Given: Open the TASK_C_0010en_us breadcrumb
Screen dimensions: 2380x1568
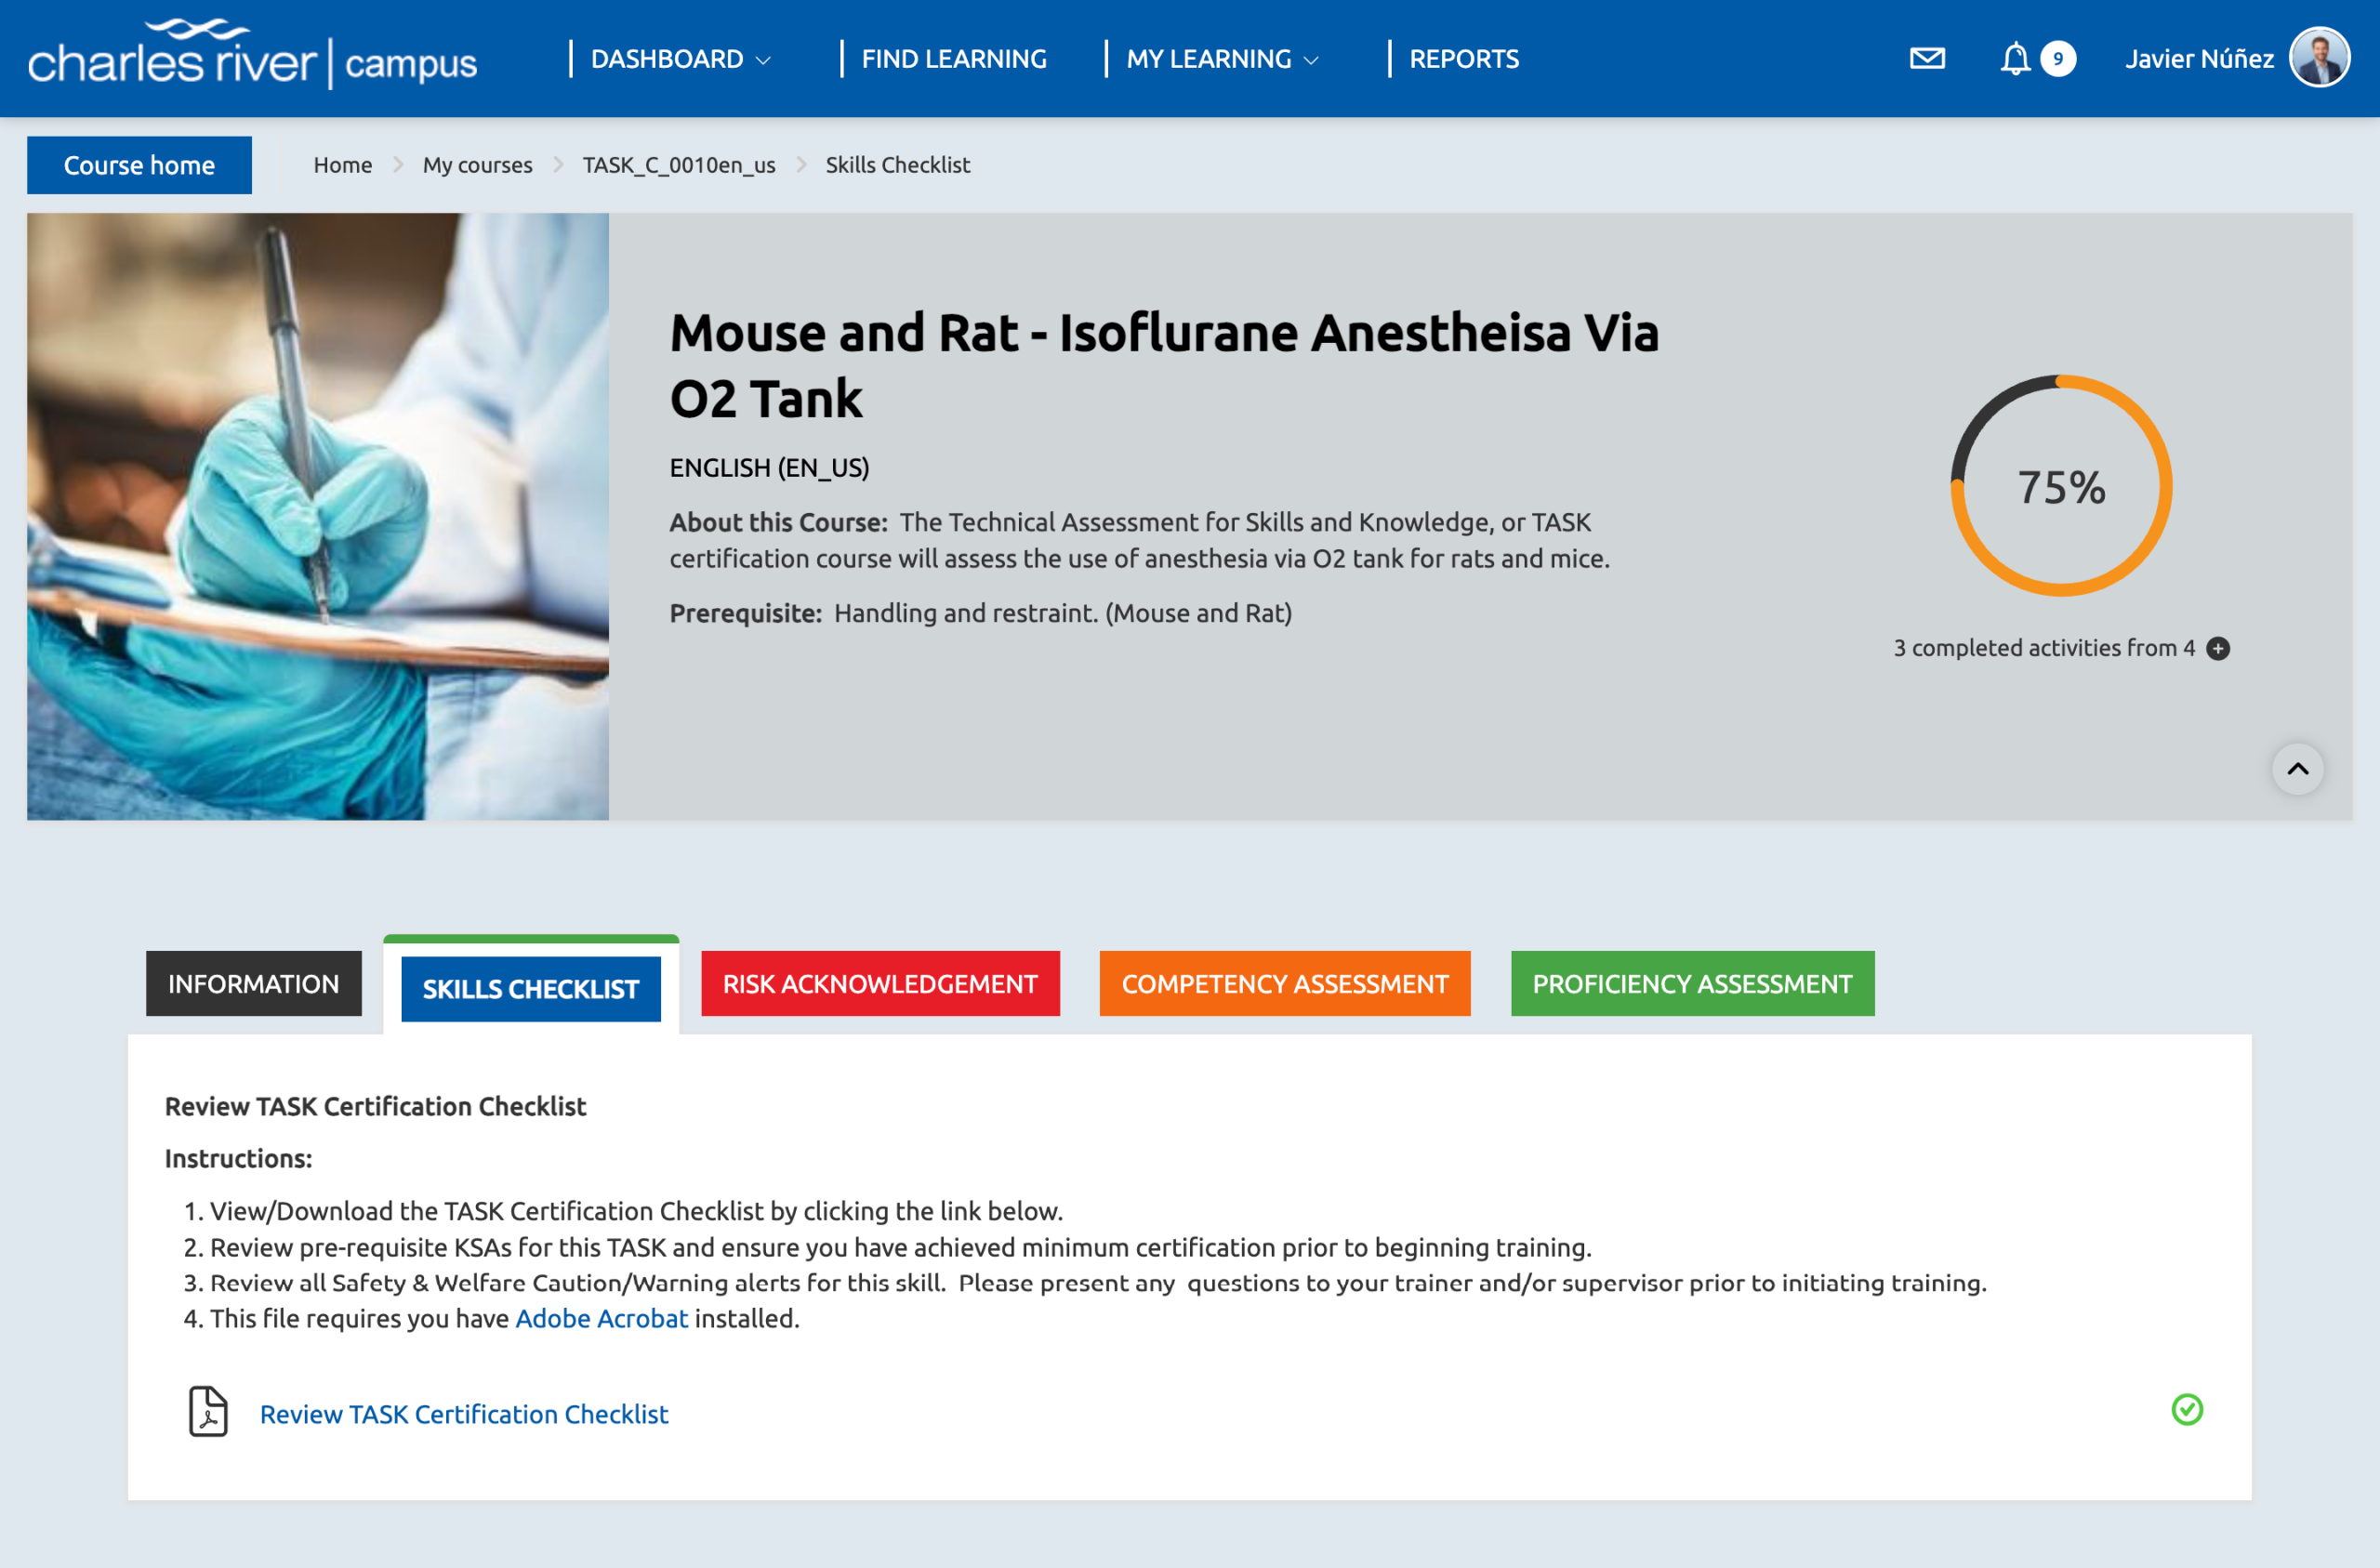Looking at the screenshot, I should 679,165.
